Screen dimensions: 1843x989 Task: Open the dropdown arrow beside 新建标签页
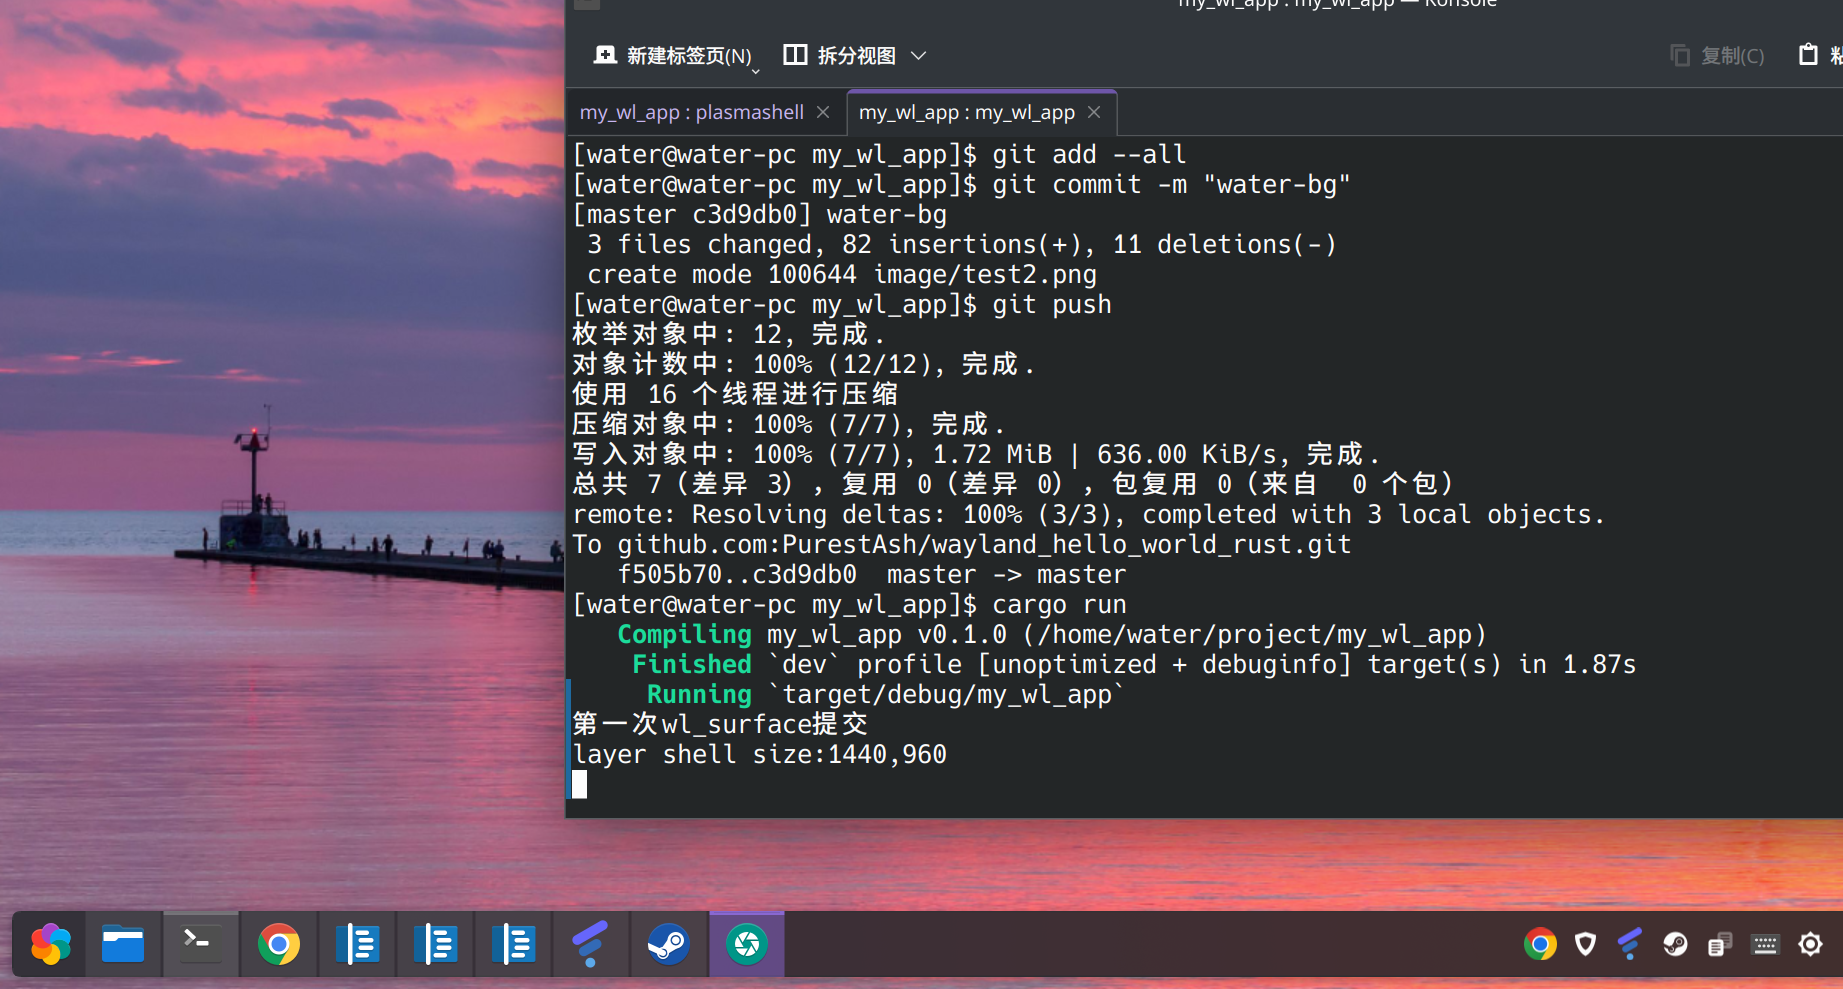click(x=756, y=70)
